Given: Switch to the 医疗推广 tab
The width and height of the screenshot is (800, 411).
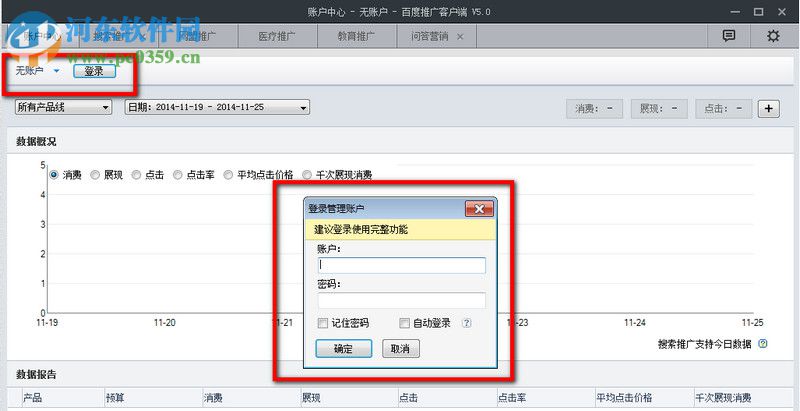Looking at the screenshot, I should pos(277,37).
